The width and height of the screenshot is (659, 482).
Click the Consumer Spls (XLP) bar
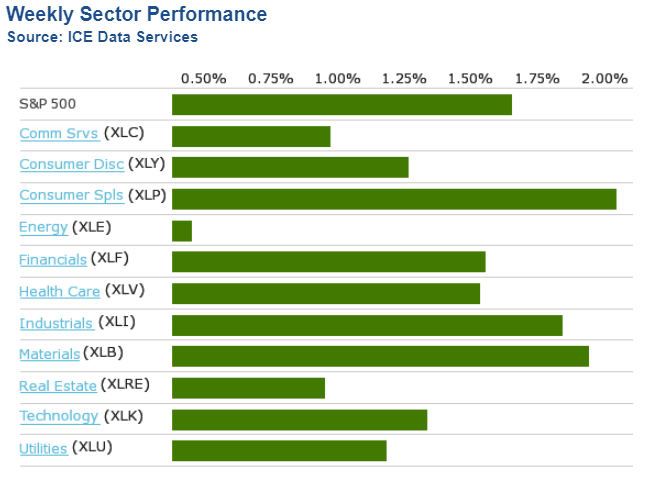click(x=394, y=199)
